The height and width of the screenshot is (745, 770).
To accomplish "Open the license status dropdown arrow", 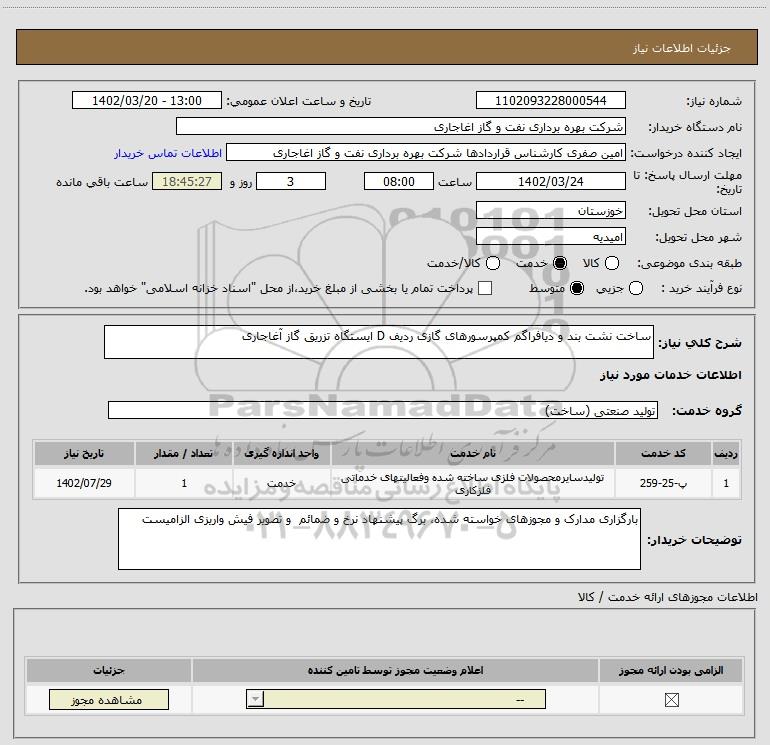I will [255, 699].
